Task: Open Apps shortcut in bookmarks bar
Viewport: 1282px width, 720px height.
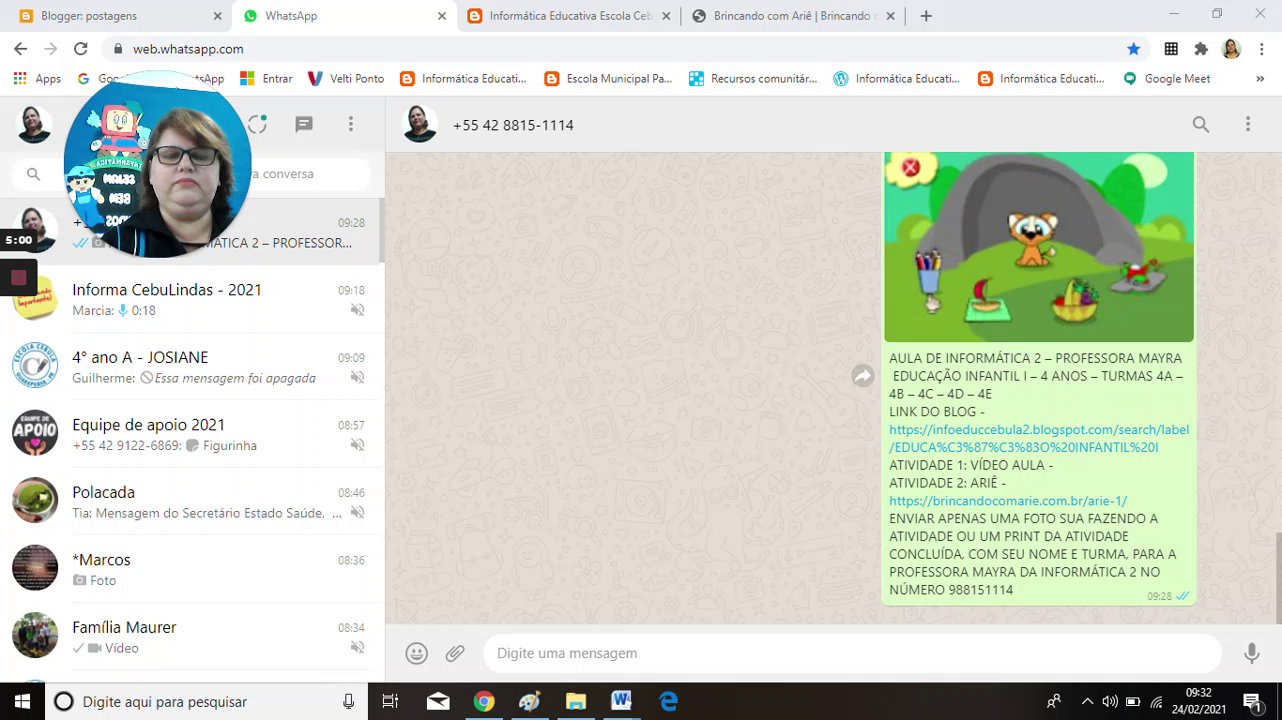Action: pos(37,79)
